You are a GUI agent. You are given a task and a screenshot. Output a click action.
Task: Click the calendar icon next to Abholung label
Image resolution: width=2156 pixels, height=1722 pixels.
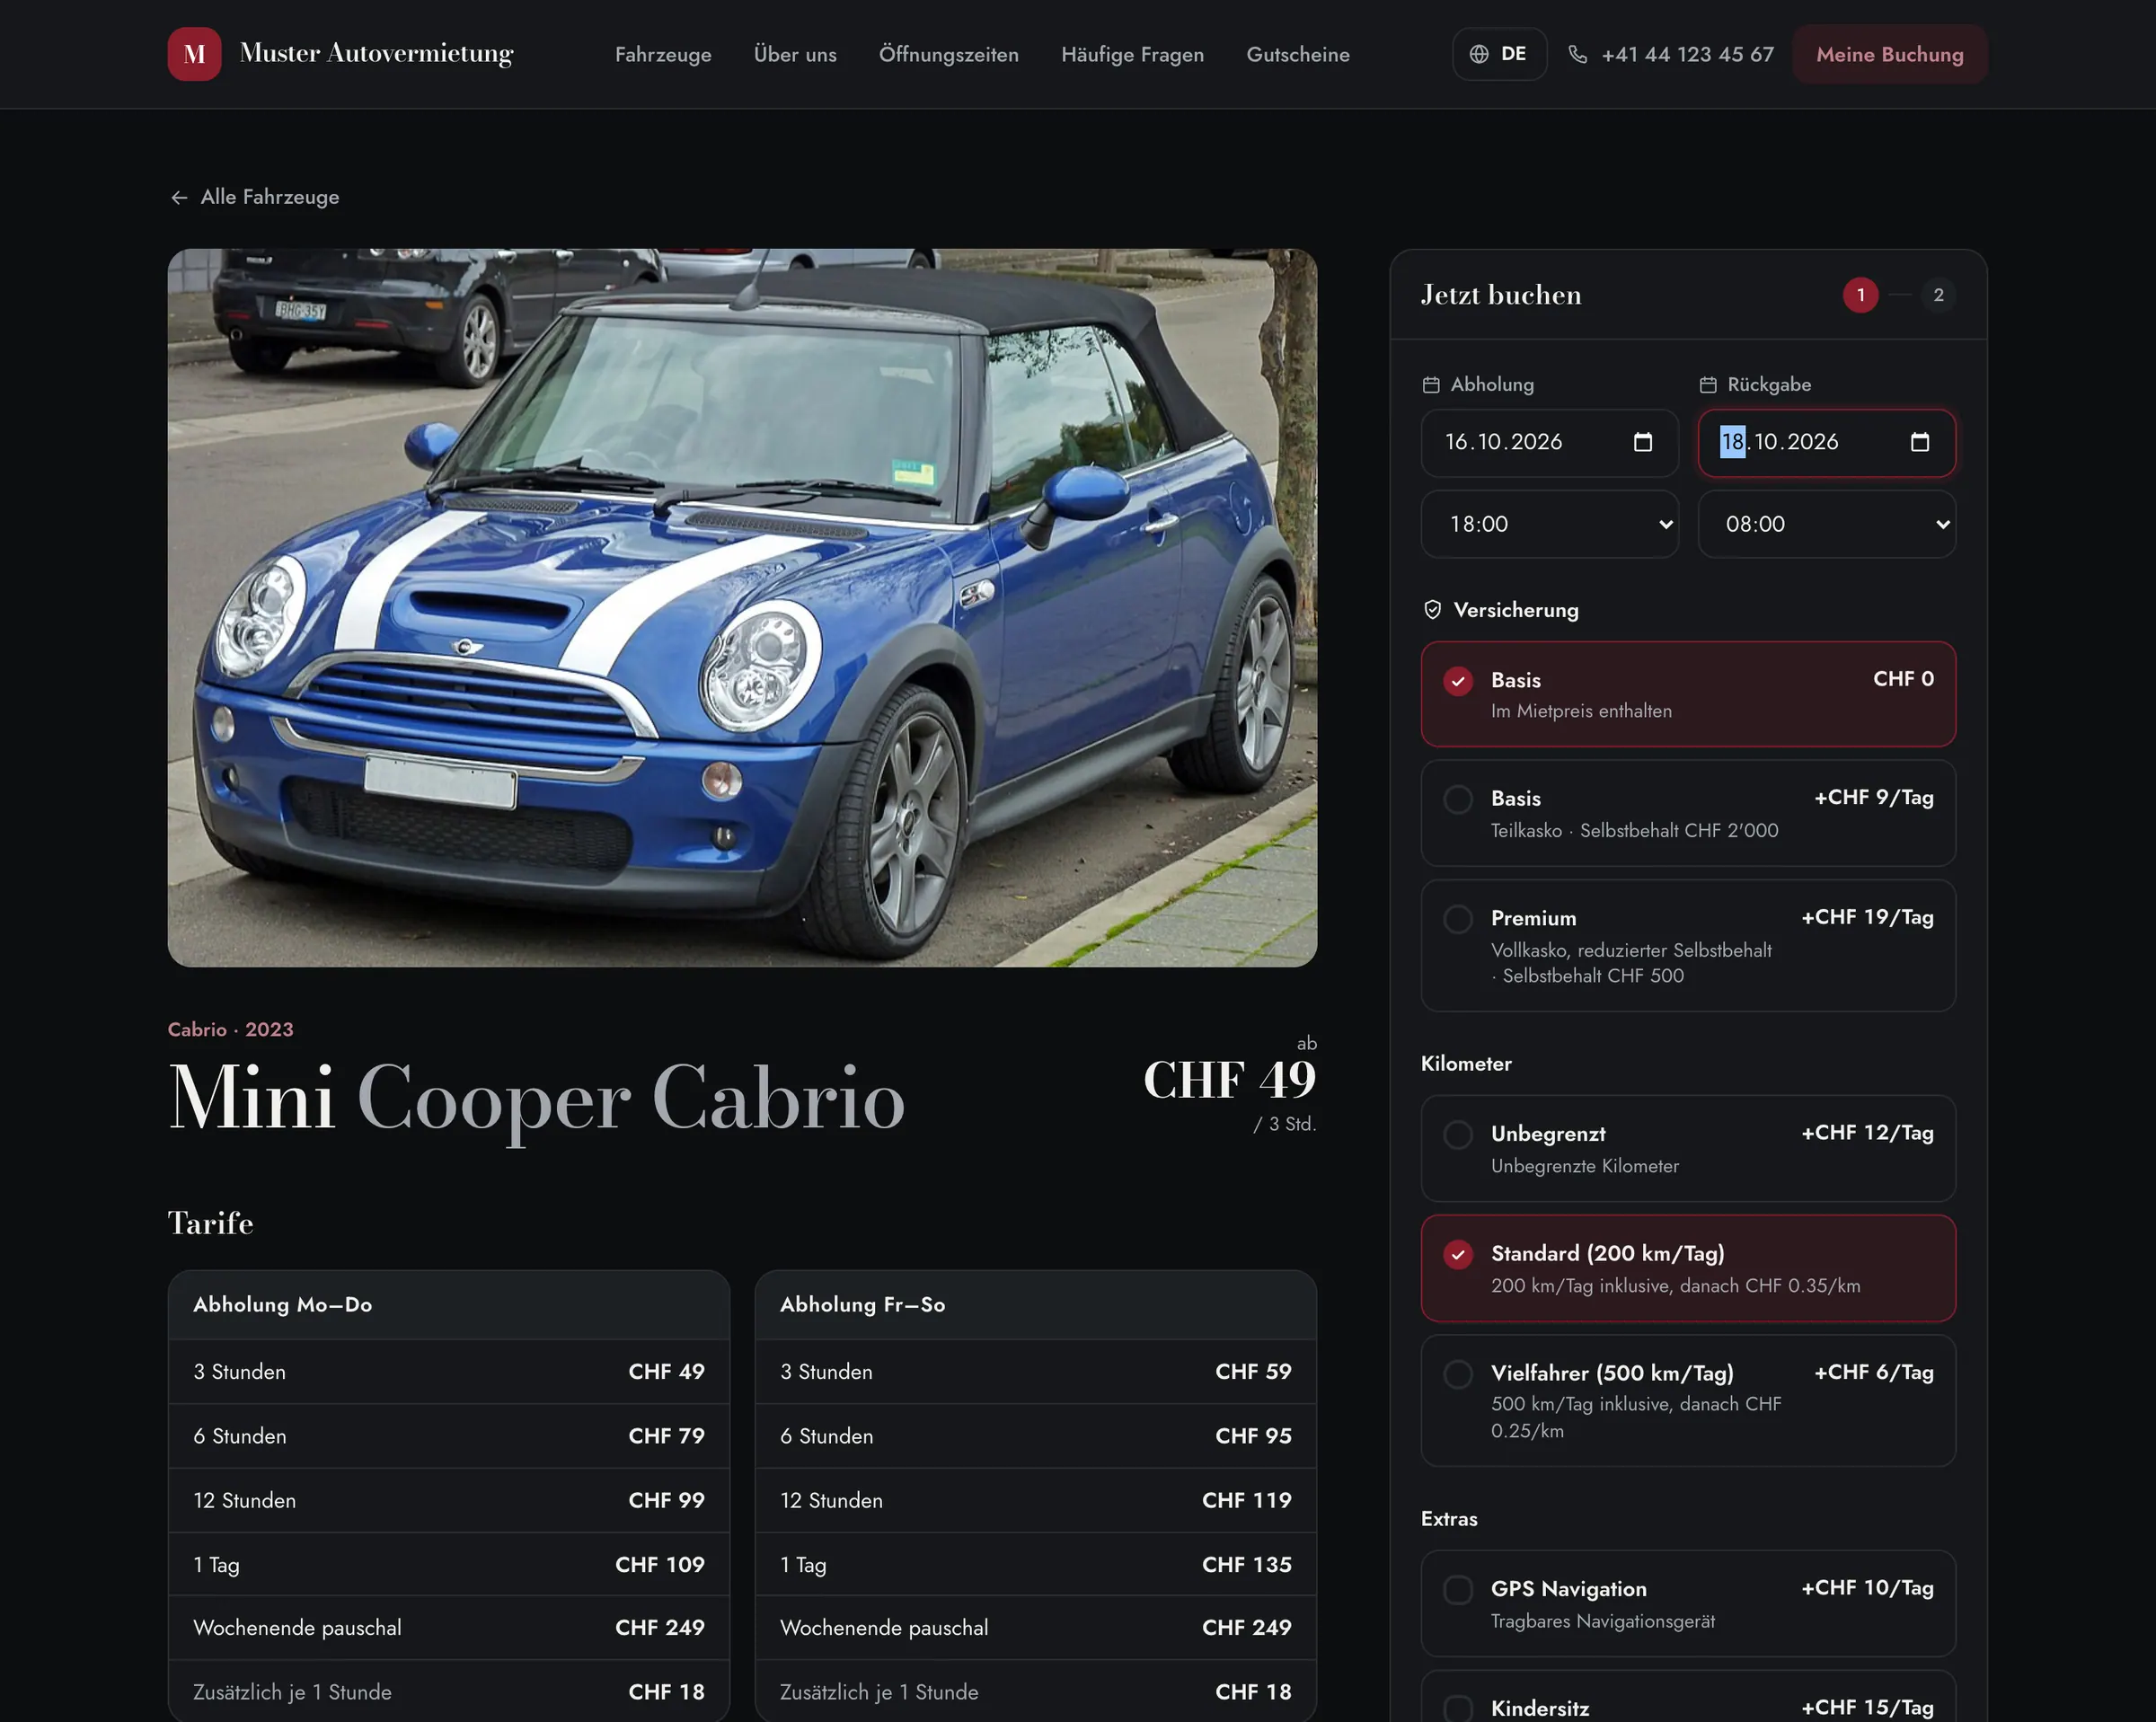click(1431, 385)
